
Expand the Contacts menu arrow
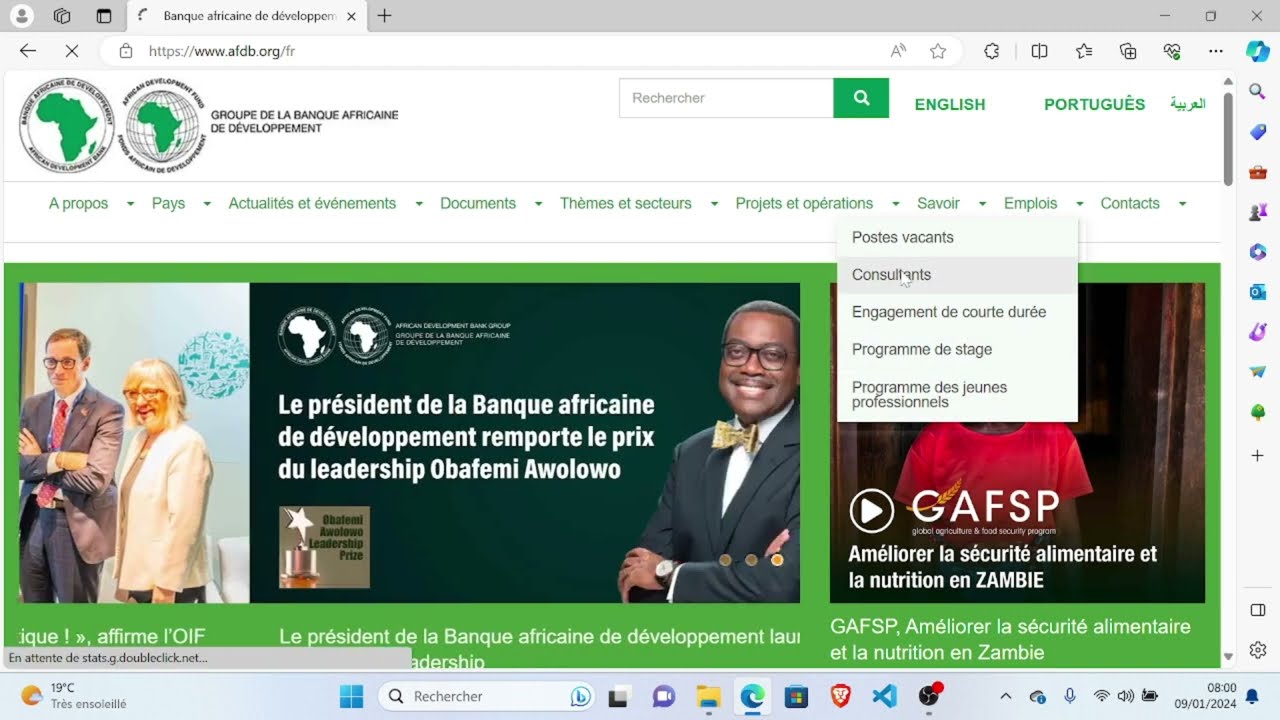[1182, 204]
